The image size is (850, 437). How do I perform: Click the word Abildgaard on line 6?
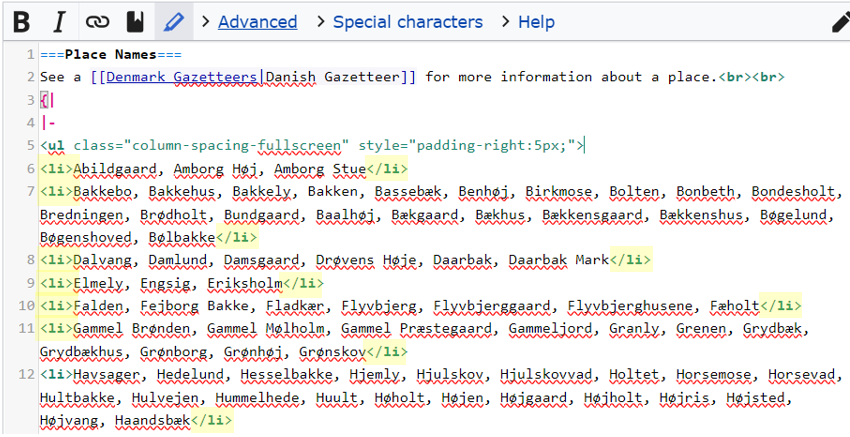pos(115,169)
